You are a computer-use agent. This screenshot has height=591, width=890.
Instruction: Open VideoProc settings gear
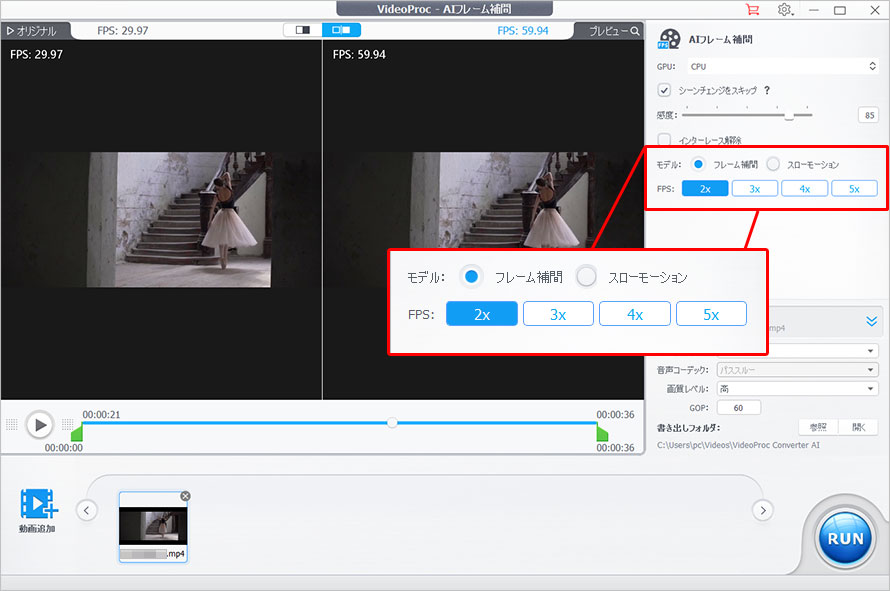785,9
